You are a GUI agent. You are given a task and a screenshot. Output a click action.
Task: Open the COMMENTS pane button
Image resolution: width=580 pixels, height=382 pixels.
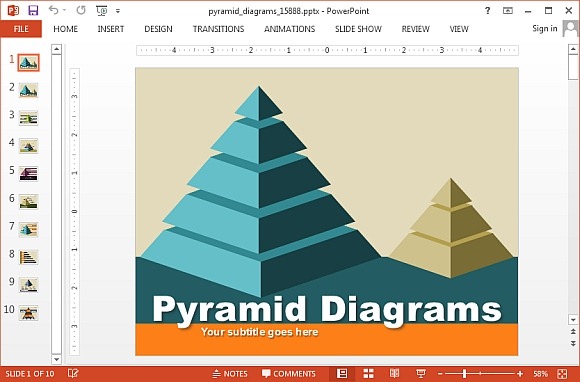pyautogui.click(x=289, y=373)
